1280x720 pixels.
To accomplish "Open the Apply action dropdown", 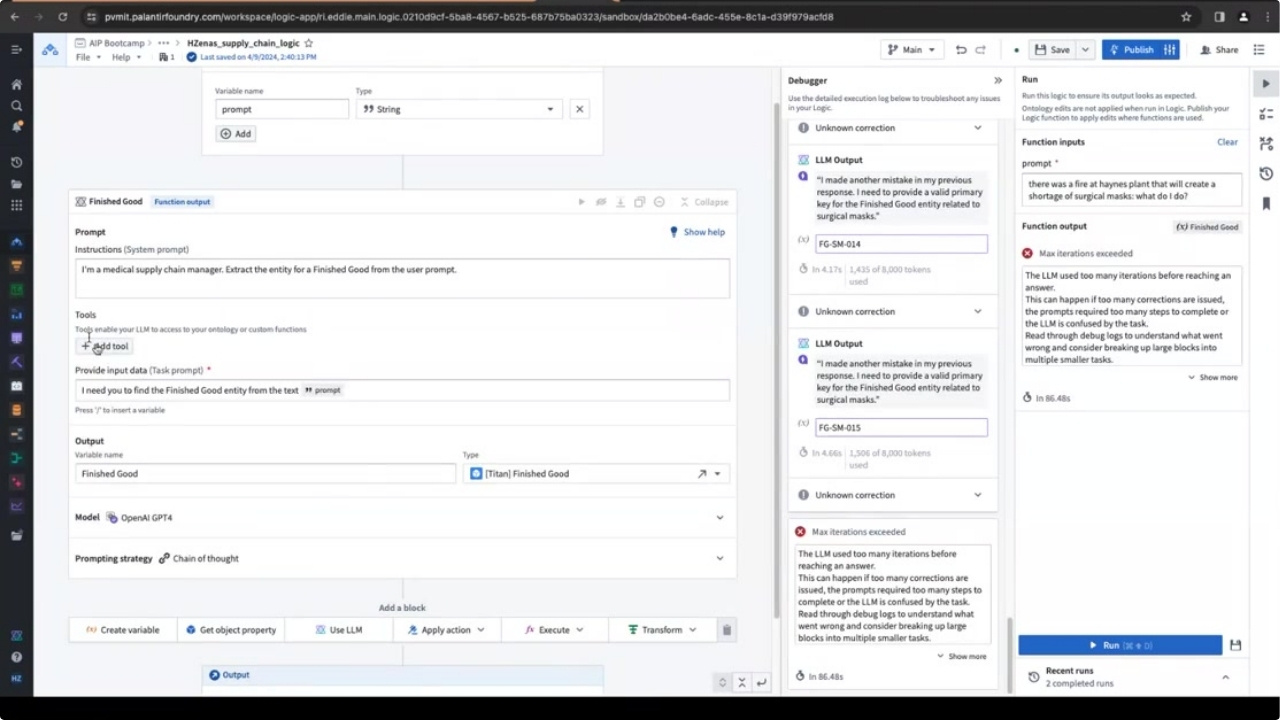I will coord(446,630).
